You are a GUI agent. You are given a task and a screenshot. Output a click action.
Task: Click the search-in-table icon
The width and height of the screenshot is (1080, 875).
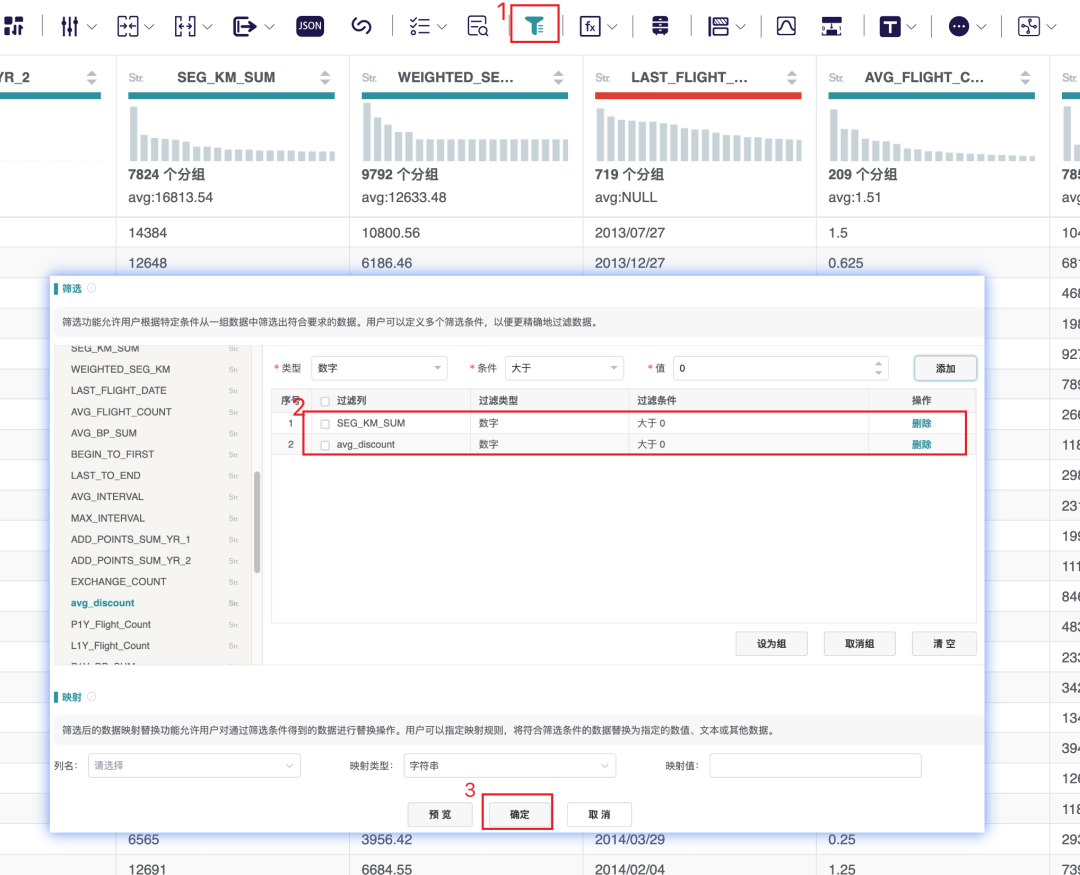click(x=477, y=26)
